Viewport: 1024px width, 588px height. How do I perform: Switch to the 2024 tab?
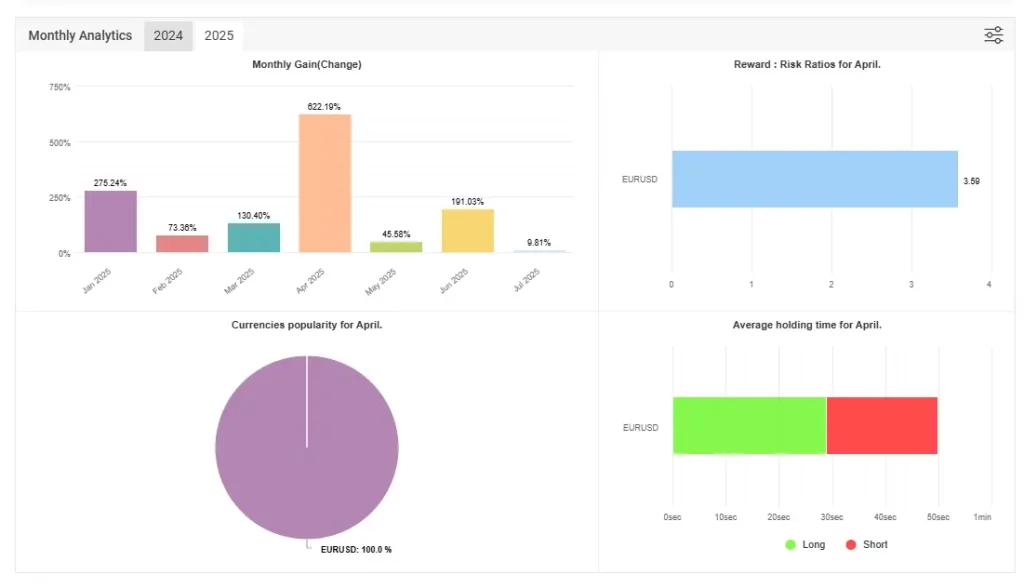point(168,36)
